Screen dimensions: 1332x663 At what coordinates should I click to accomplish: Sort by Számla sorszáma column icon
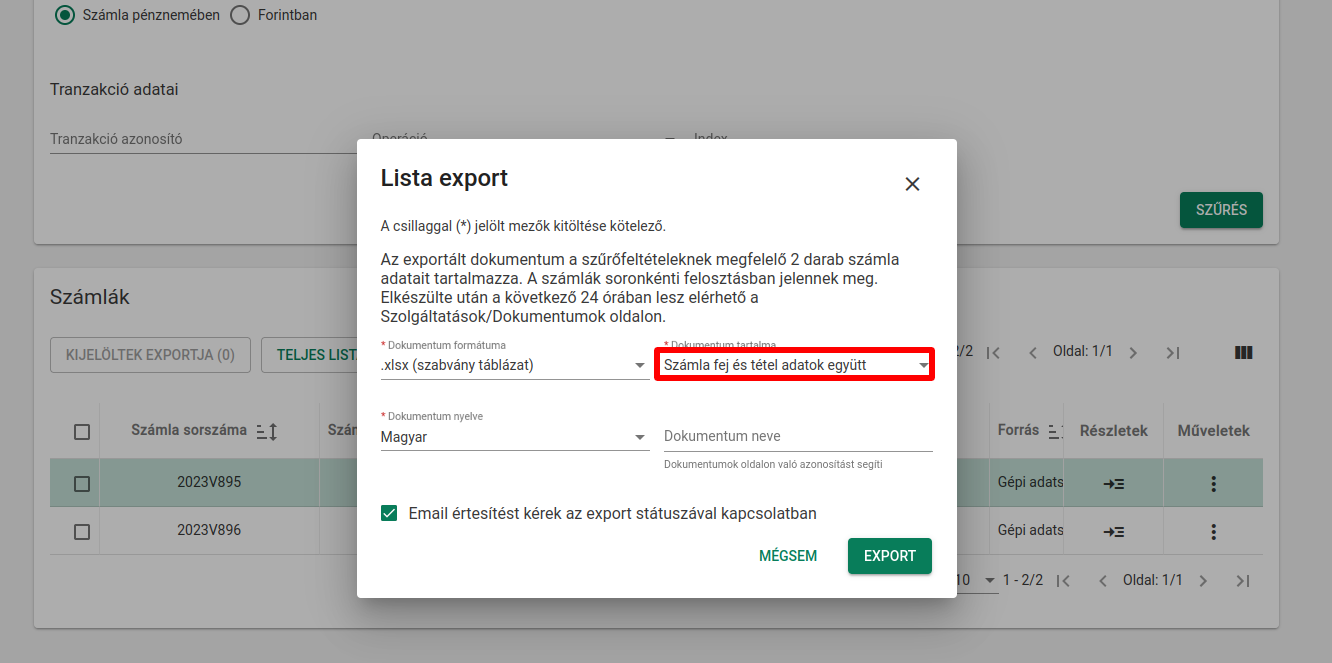[x=266, y=431]
